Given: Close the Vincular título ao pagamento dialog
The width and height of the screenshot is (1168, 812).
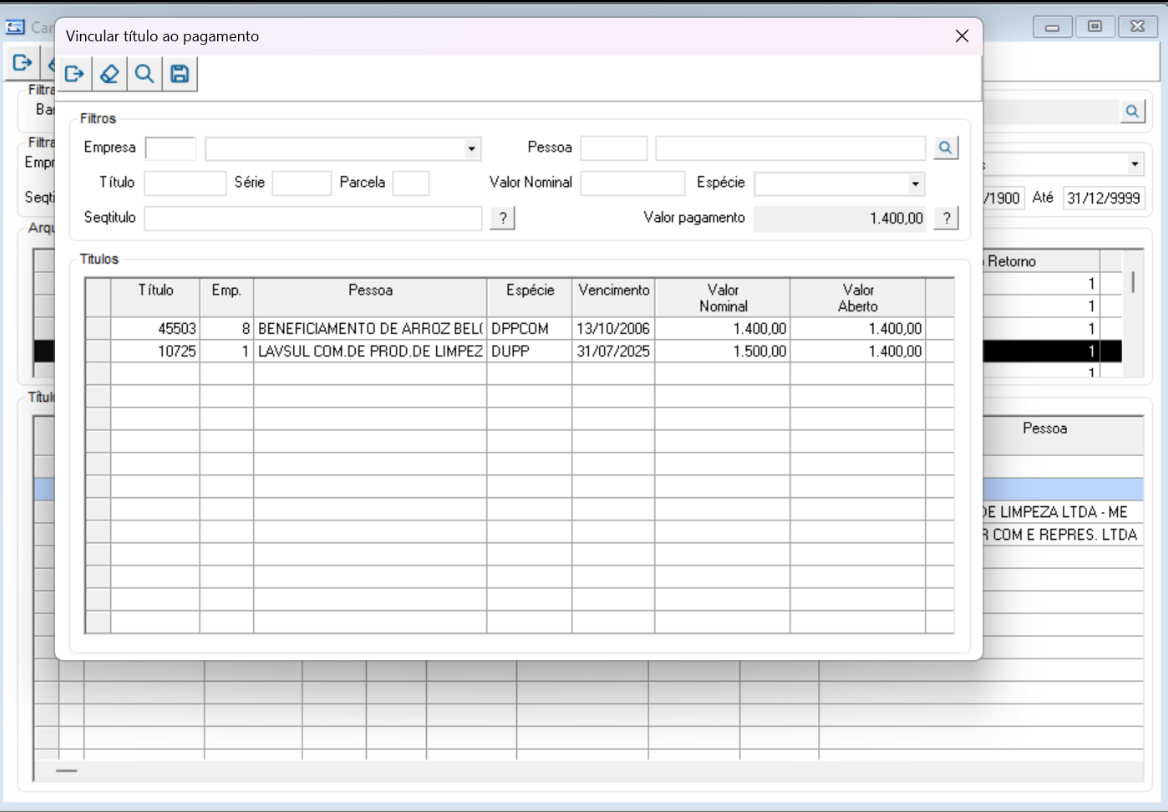Looking at the screenshot, I should coord(962,36).
